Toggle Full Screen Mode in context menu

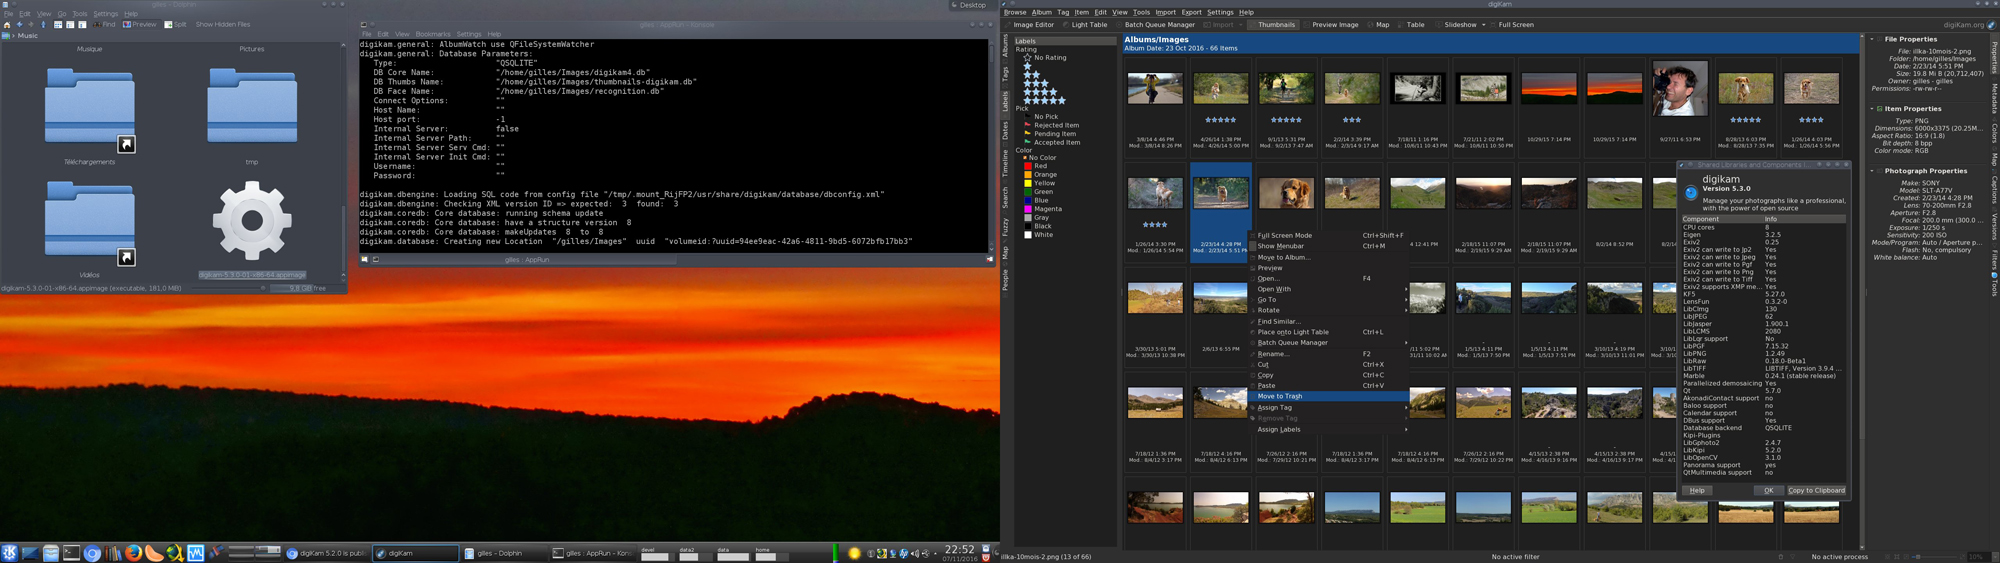1328,236
